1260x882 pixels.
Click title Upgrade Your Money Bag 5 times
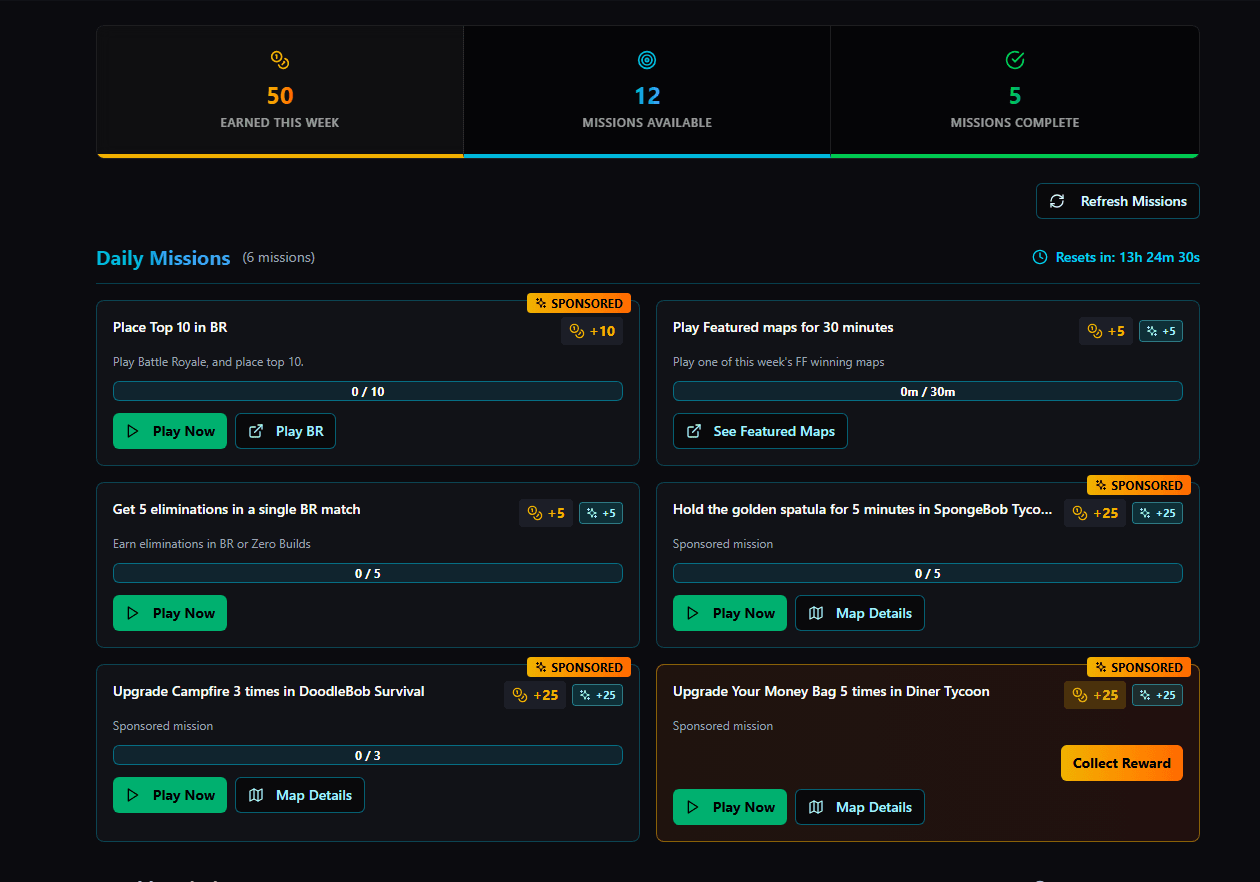[831, 691]
